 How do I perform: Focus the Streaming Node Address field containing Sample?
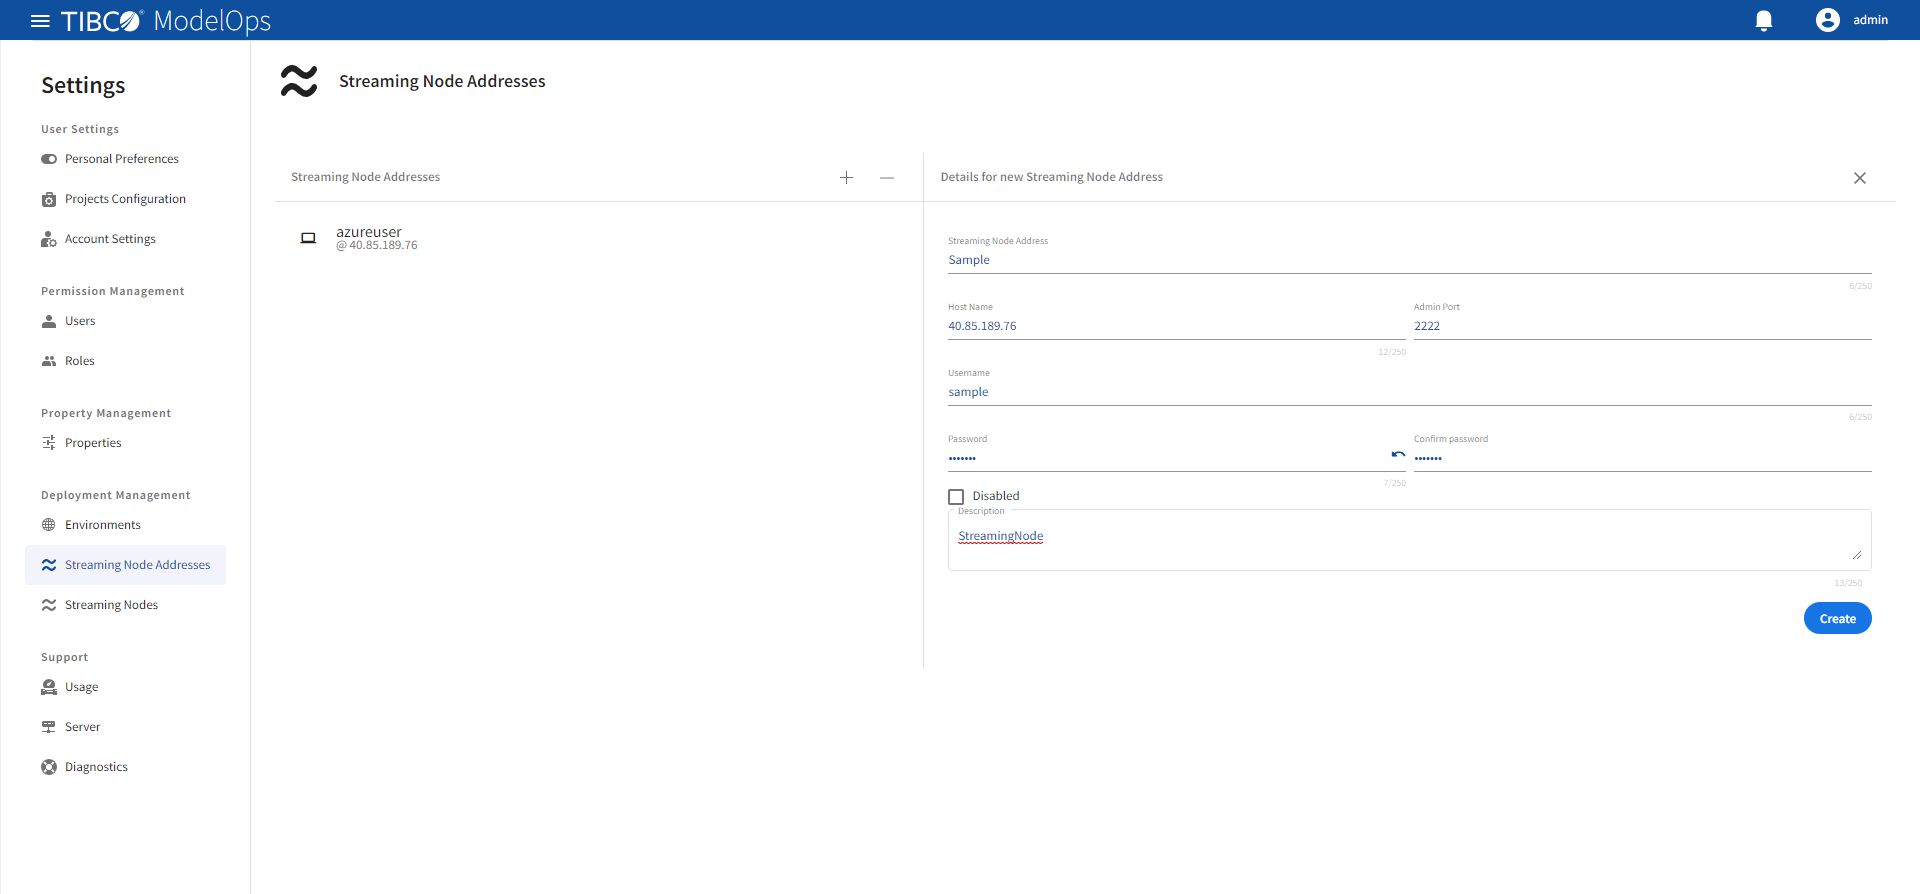tap(1410, 260)
